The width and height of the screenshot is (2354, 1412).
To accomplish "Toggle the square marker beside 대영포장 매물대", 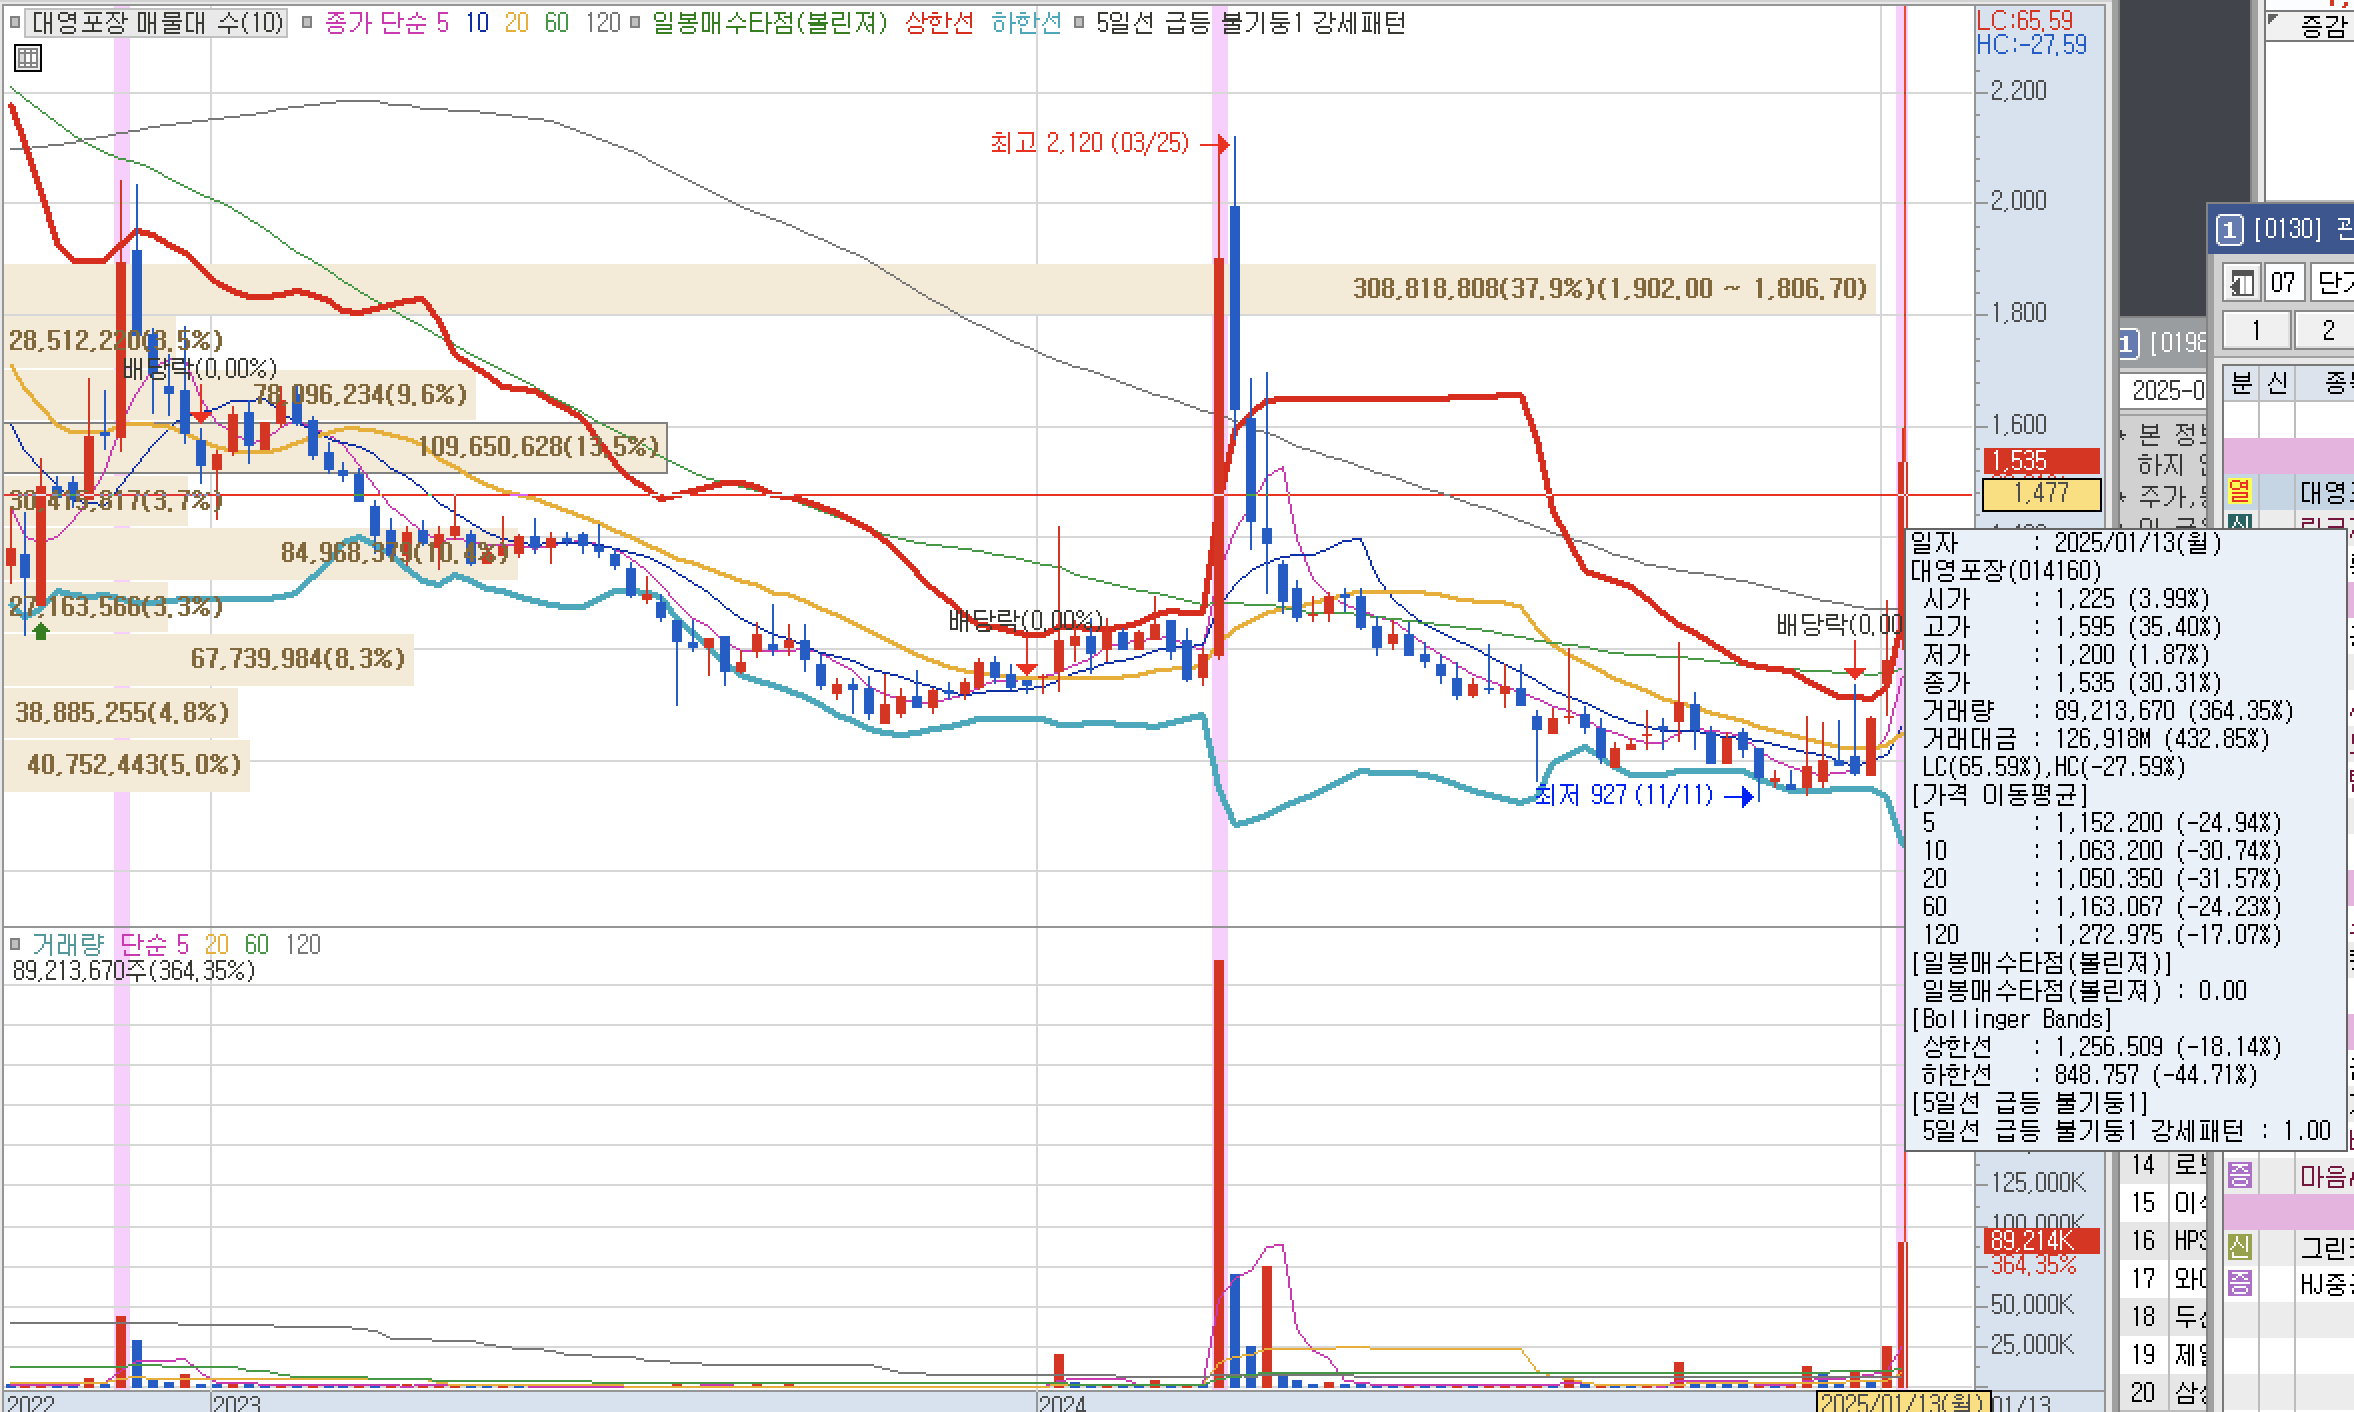I will (x=14, y=22).
